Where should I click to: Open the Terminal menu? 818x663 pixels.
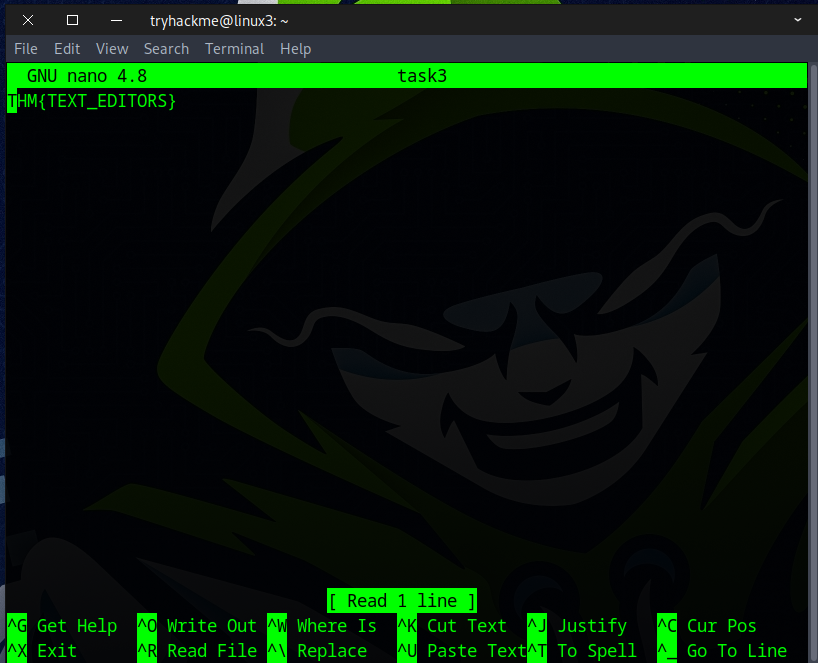pyautogui.click(x=234, y=49)
